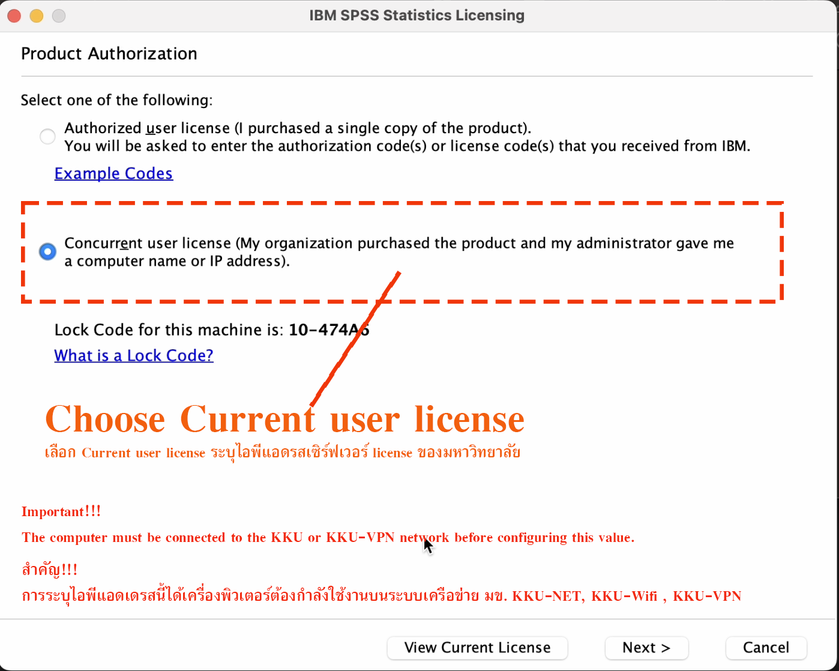Image resolution: width=839 pixels, height=671 pixels.
Task: Click the Next button
Action: 646,647
